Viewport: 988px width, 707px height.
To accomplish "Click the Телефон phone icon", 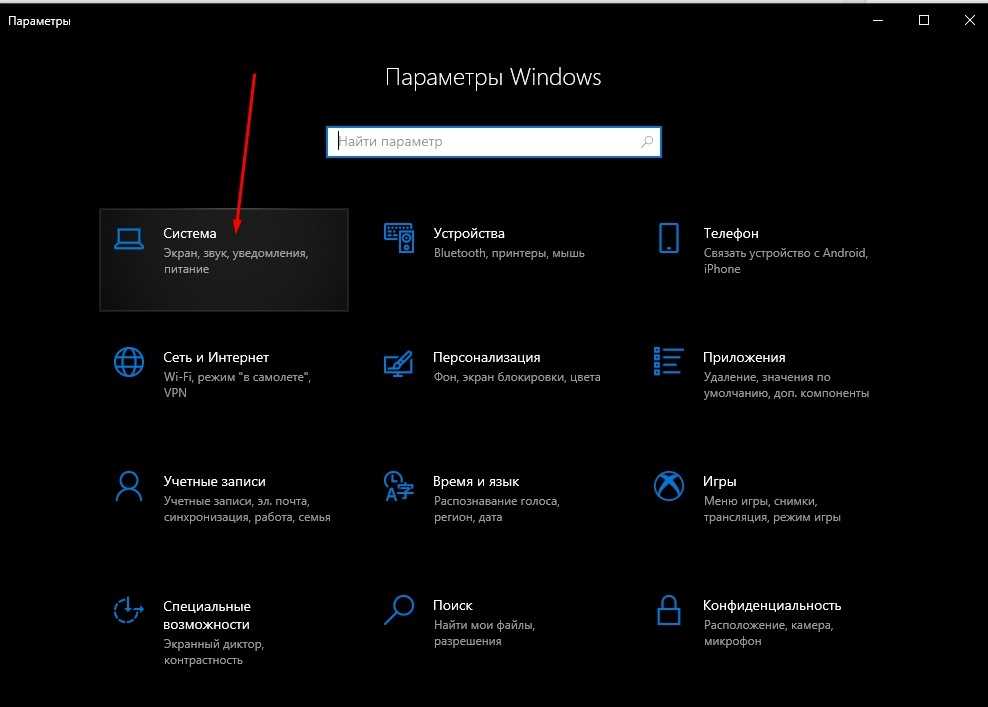I will click(668, 238).
